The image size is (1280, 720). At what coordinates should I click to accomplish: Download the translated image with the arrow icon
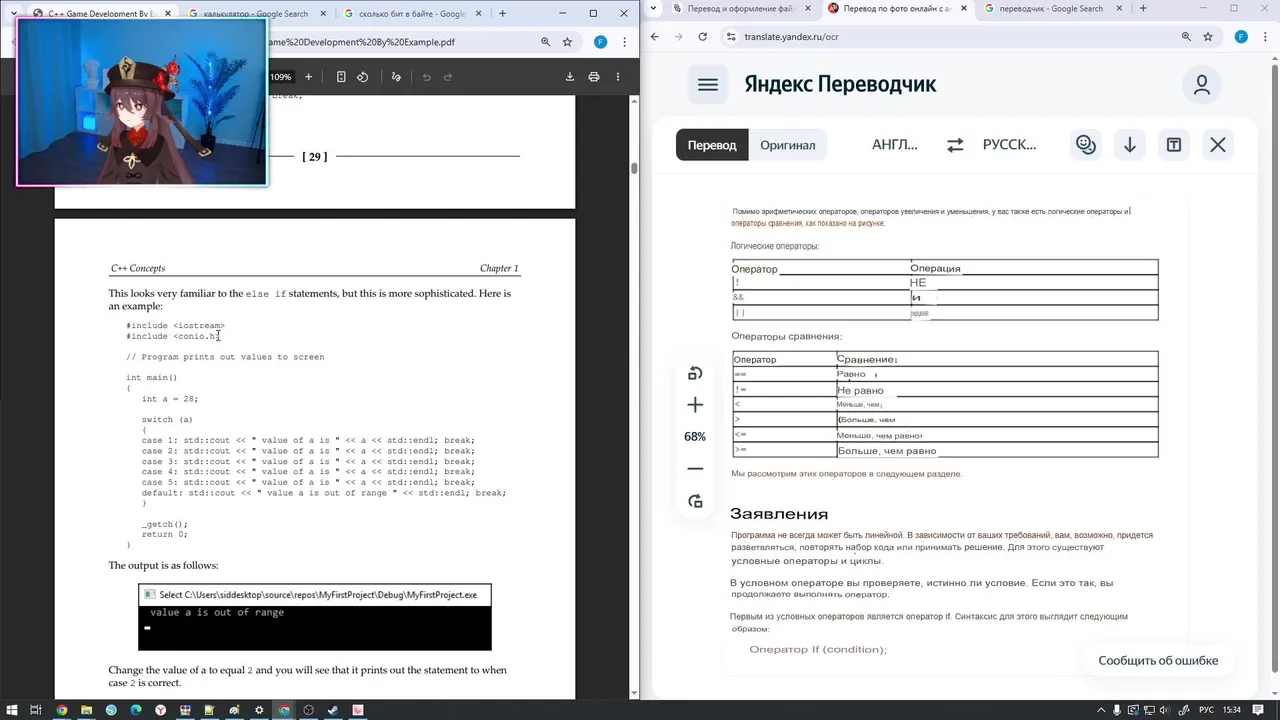1130,145
